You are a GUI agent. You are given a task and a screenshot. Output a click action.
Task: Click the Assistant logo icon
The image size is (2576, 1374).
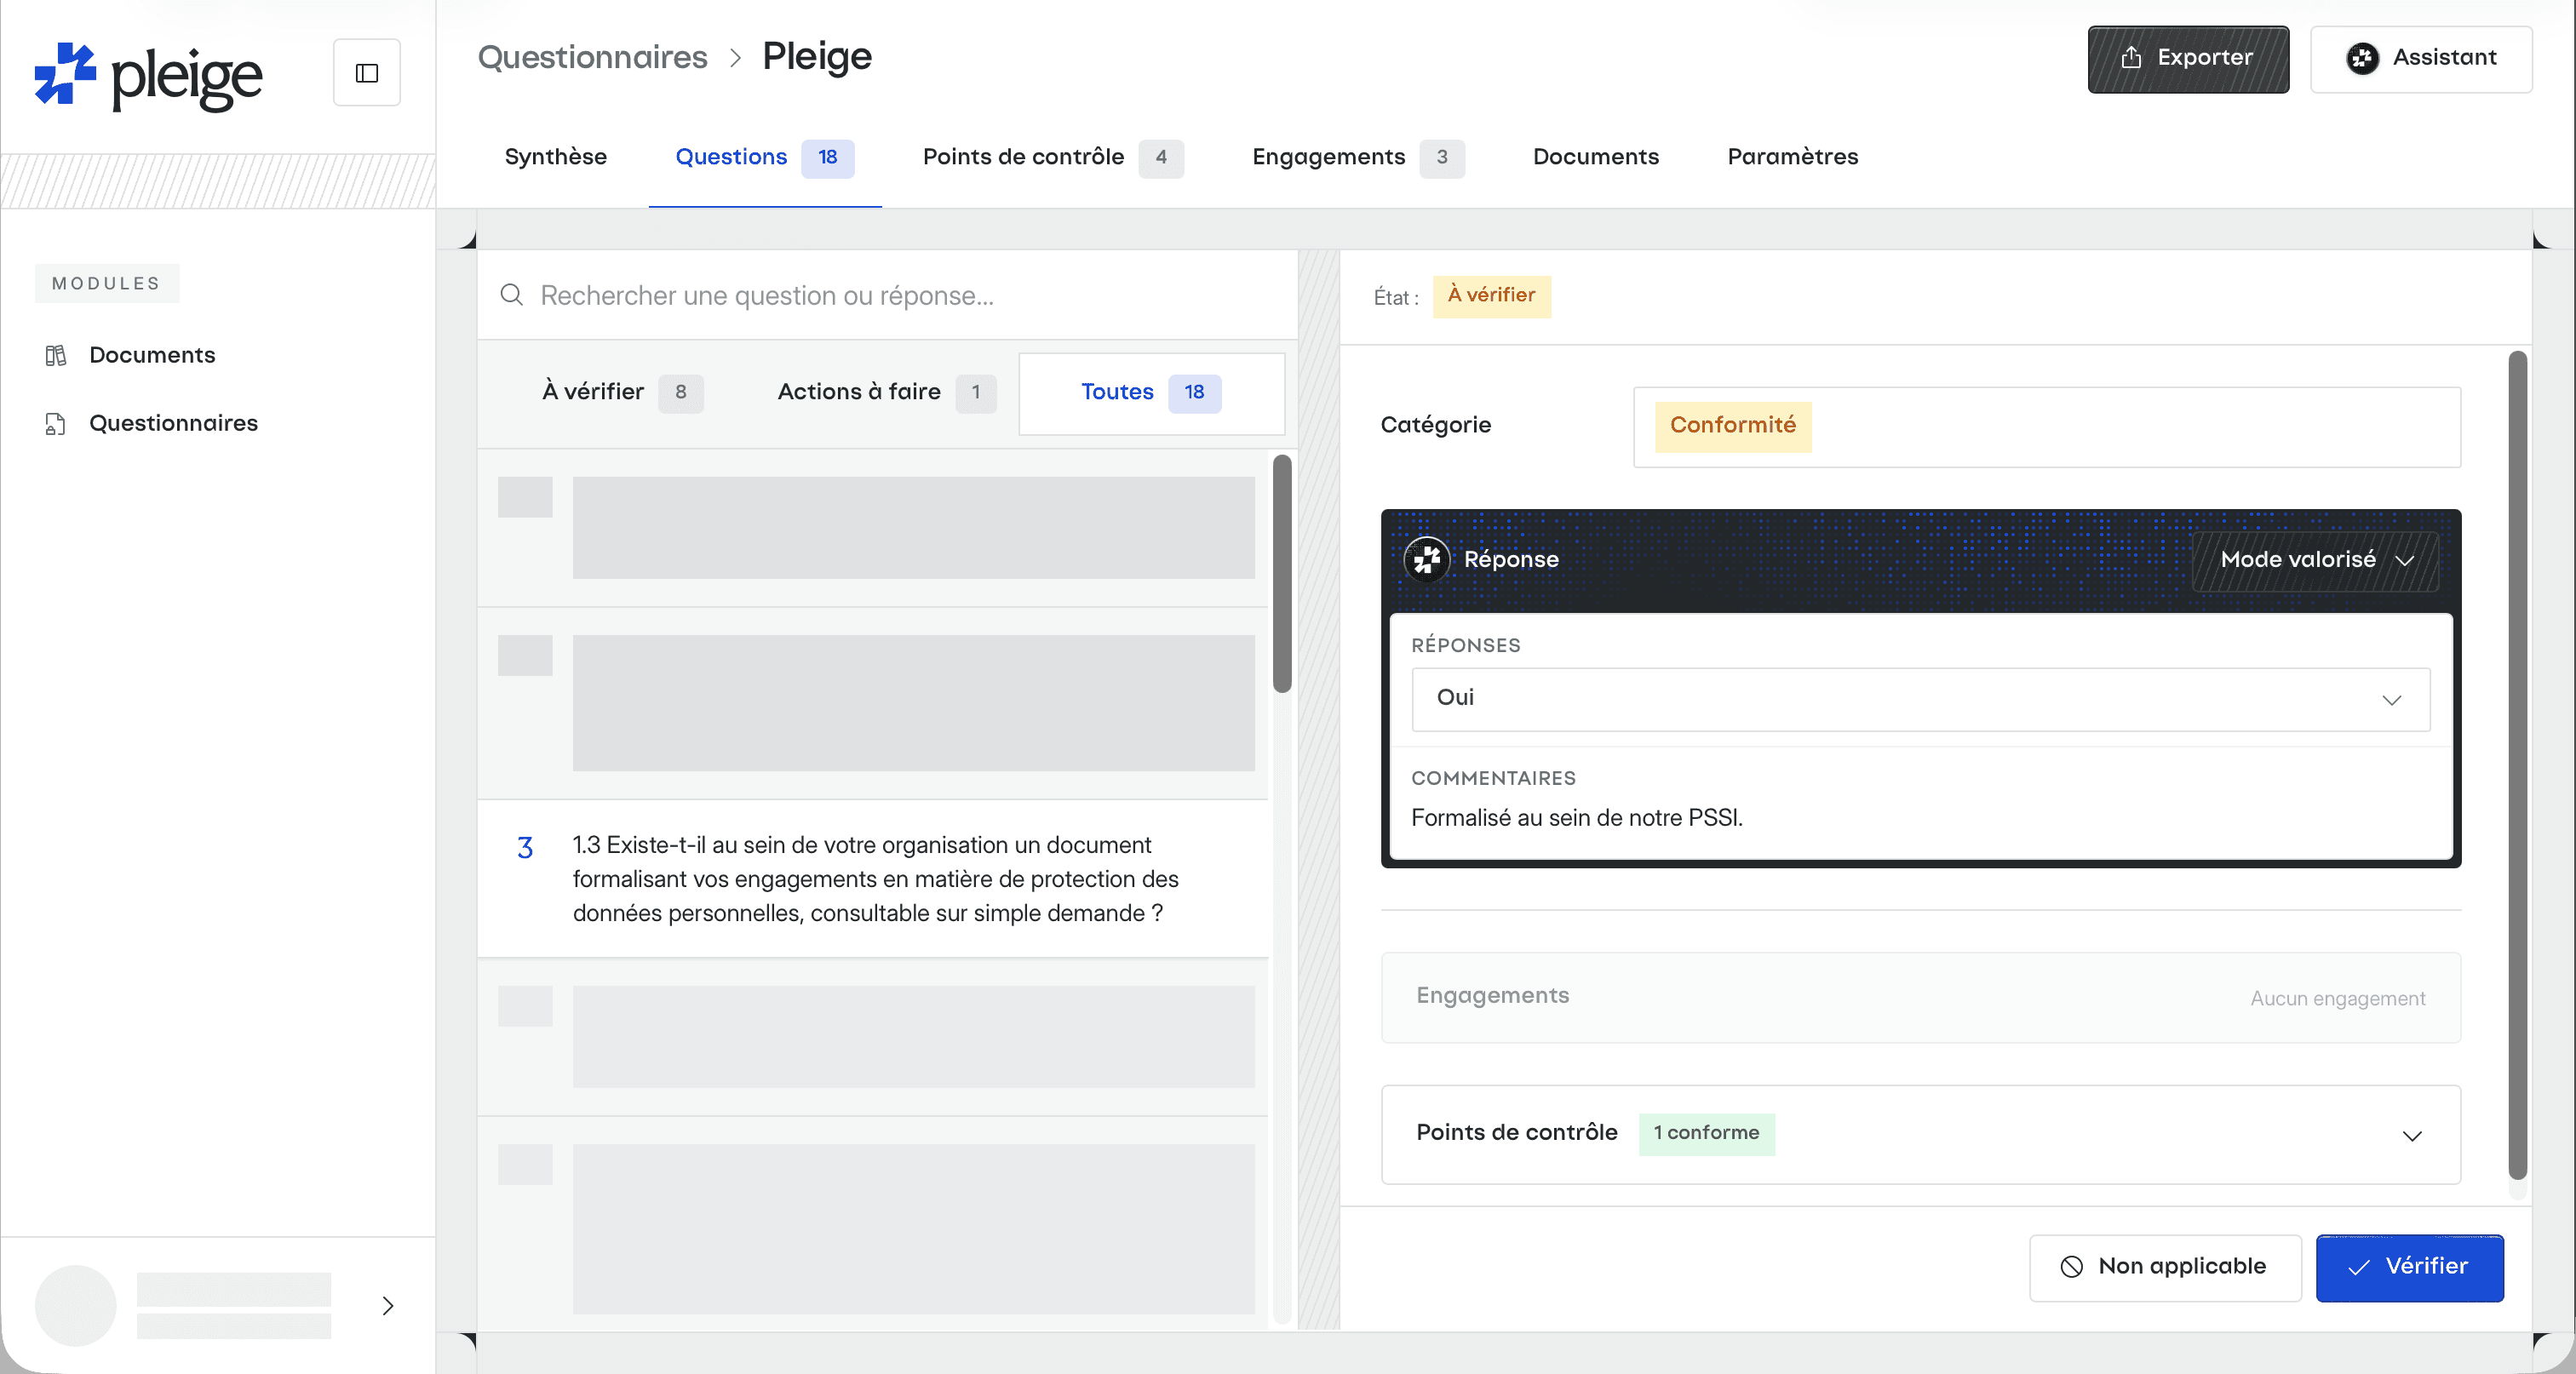2363,59
